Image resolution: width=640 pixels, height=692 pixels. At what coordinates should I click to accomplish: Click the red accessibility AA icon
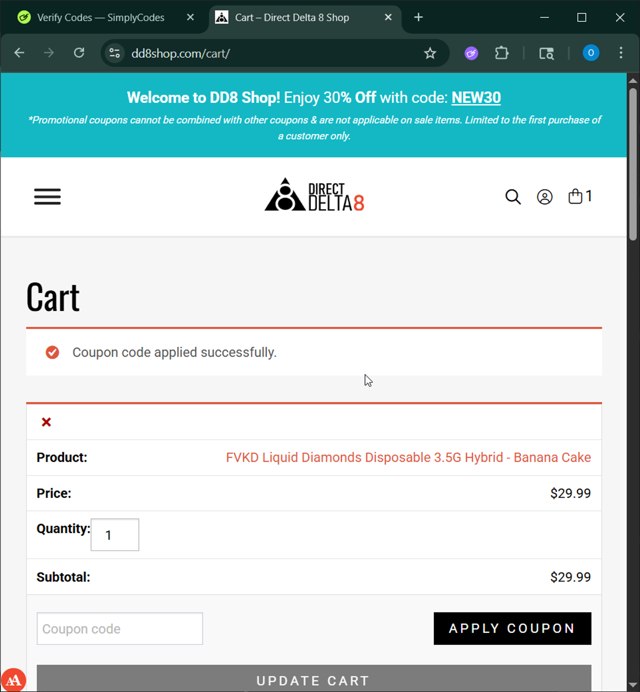[x=13, y=680]
